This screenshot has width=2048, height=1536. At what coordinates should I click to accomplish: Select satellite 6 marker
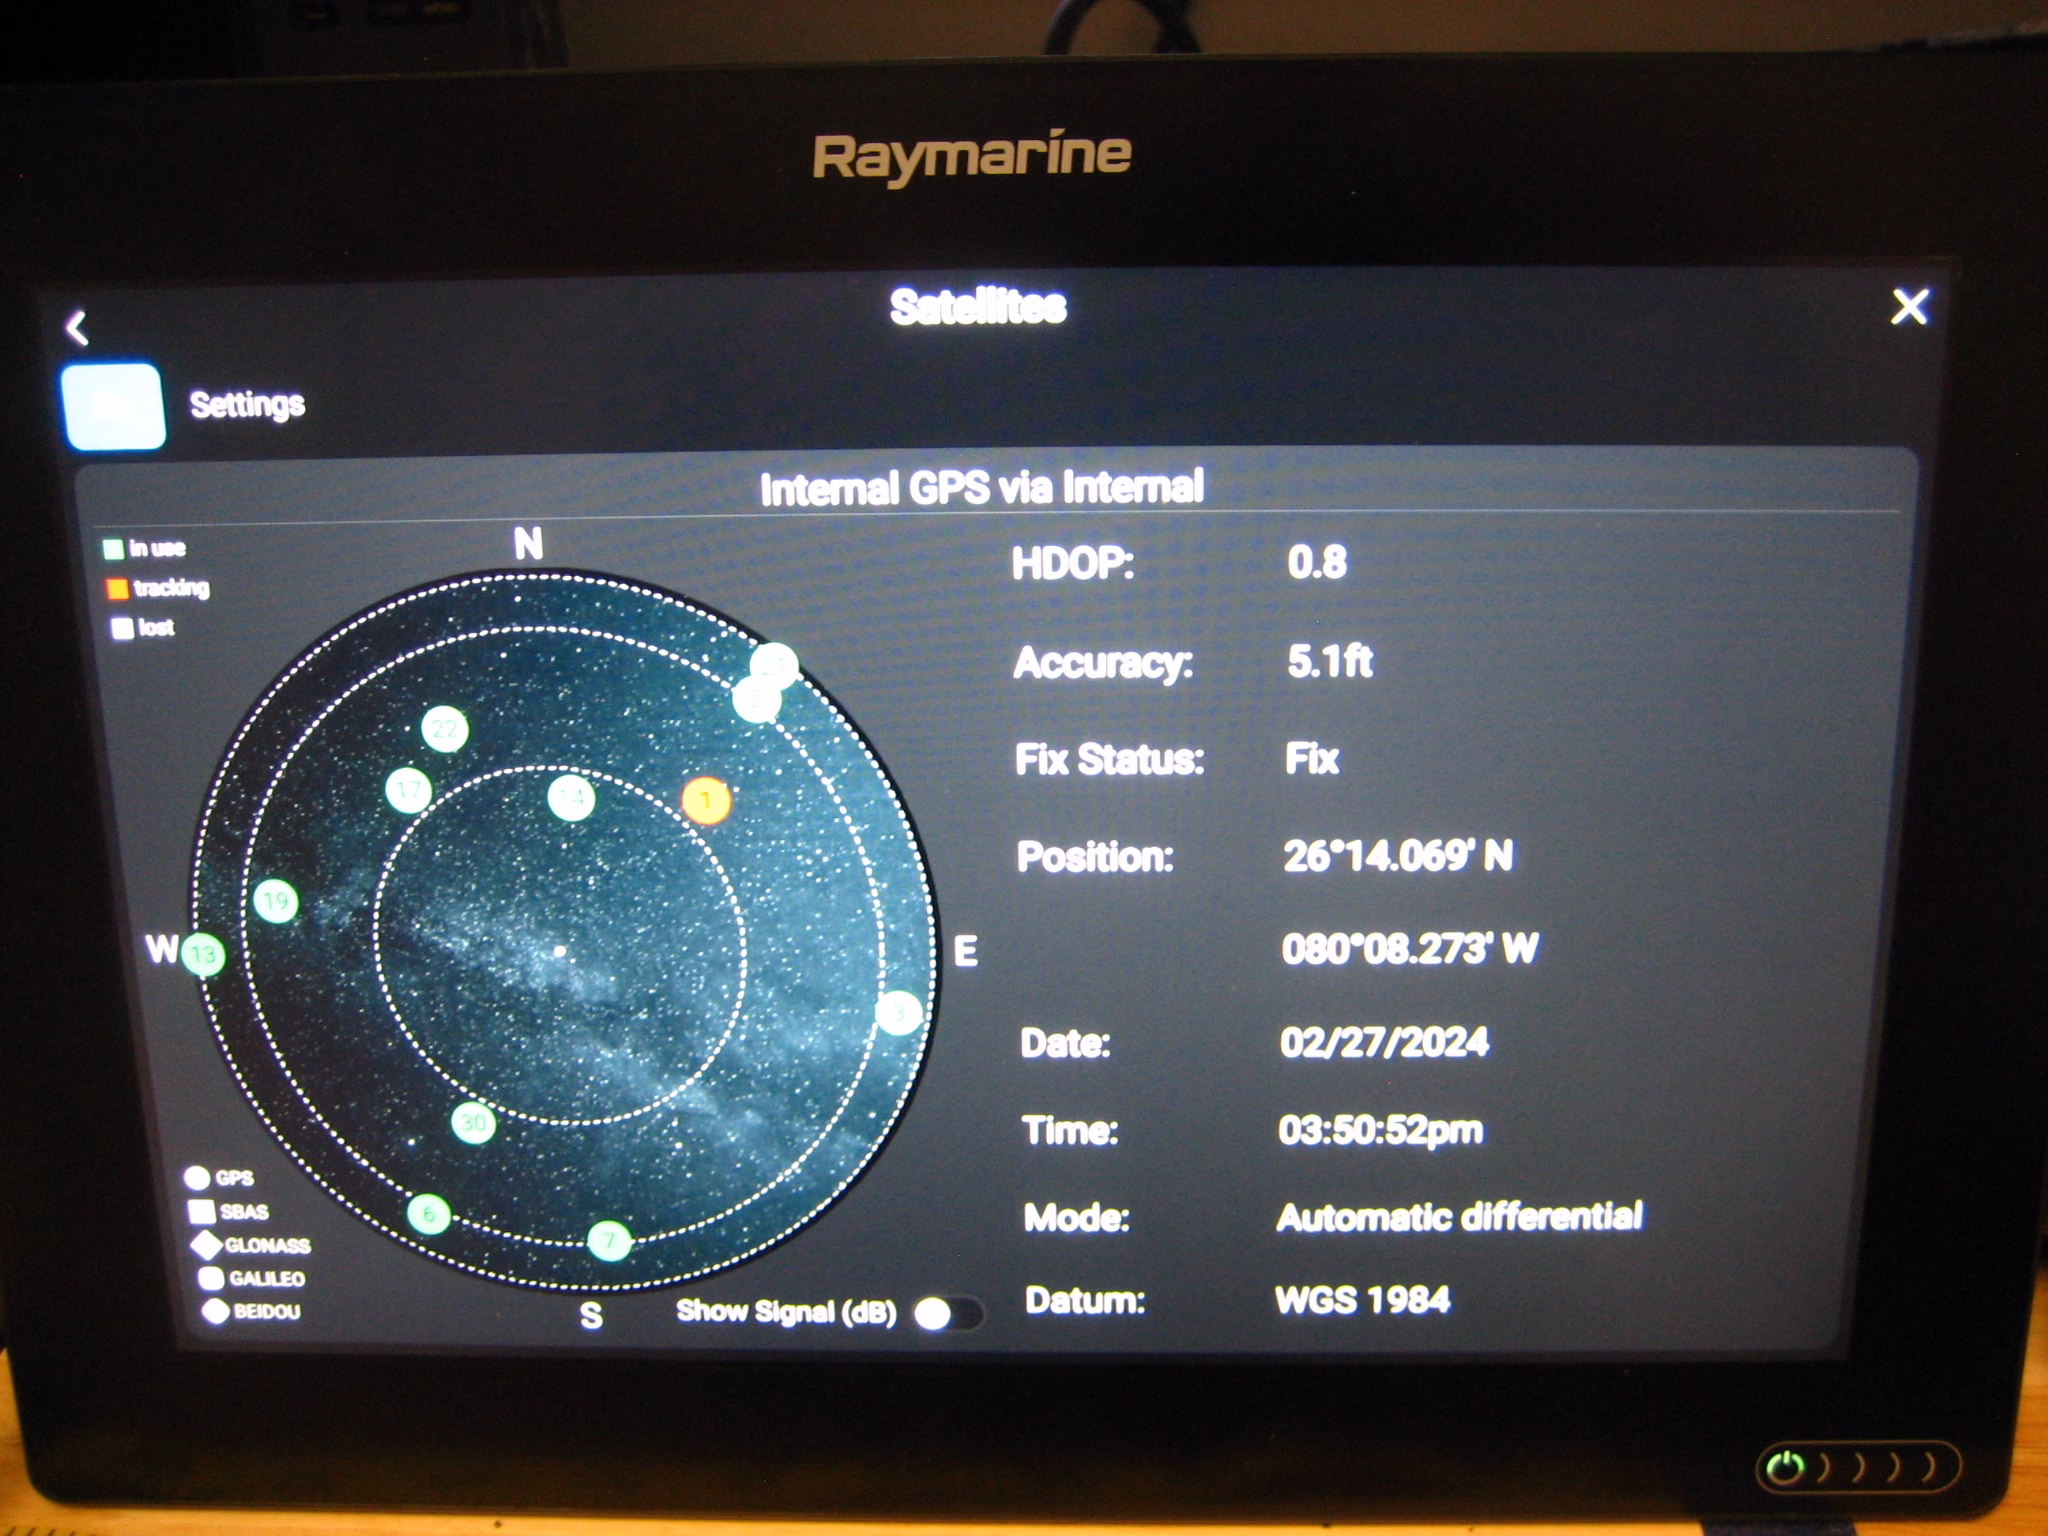(429, 1214)
